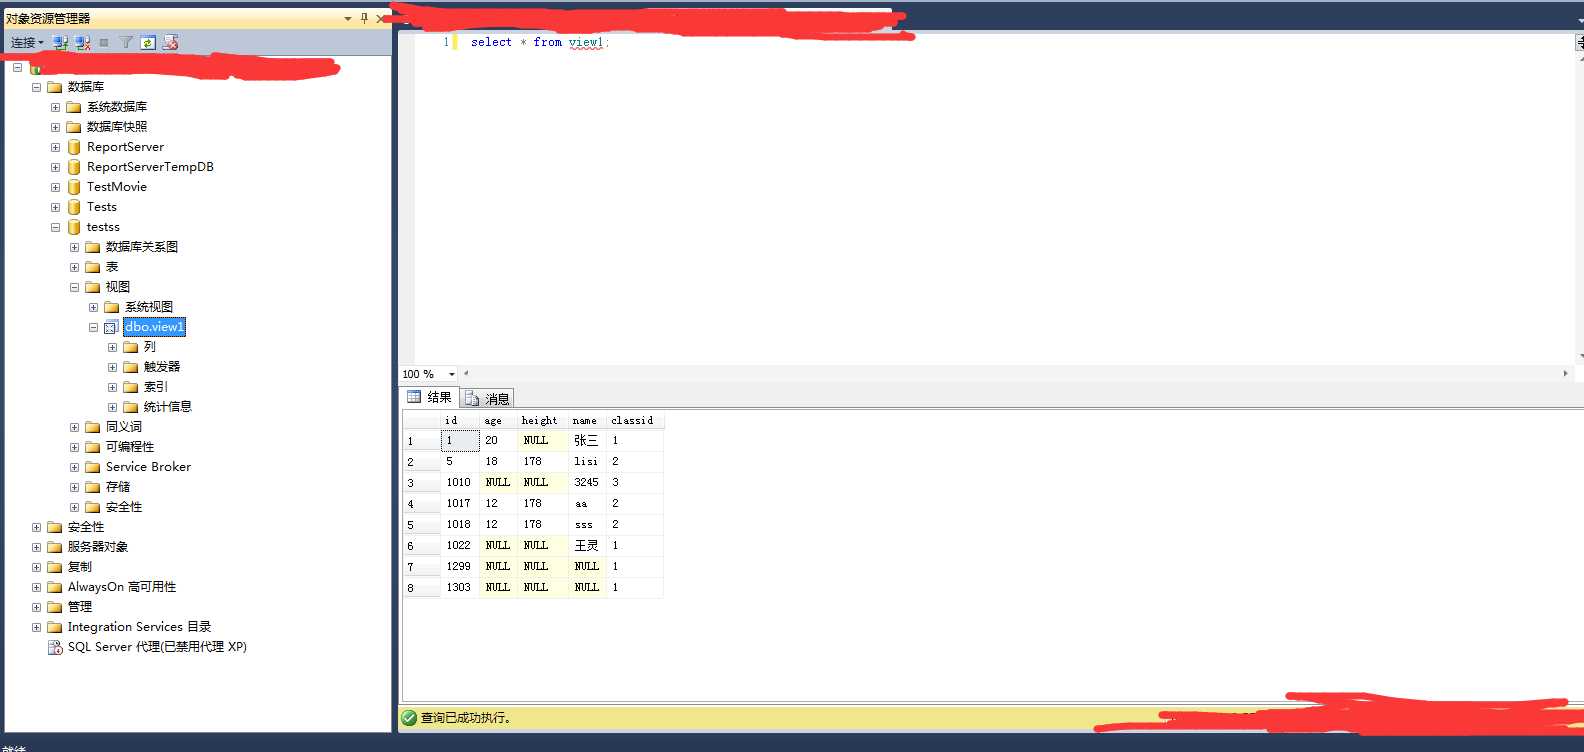This screenshot has height=752, width=1584.
Task: Expand the 可编程性 folder node
Action: tap(74, 447)
